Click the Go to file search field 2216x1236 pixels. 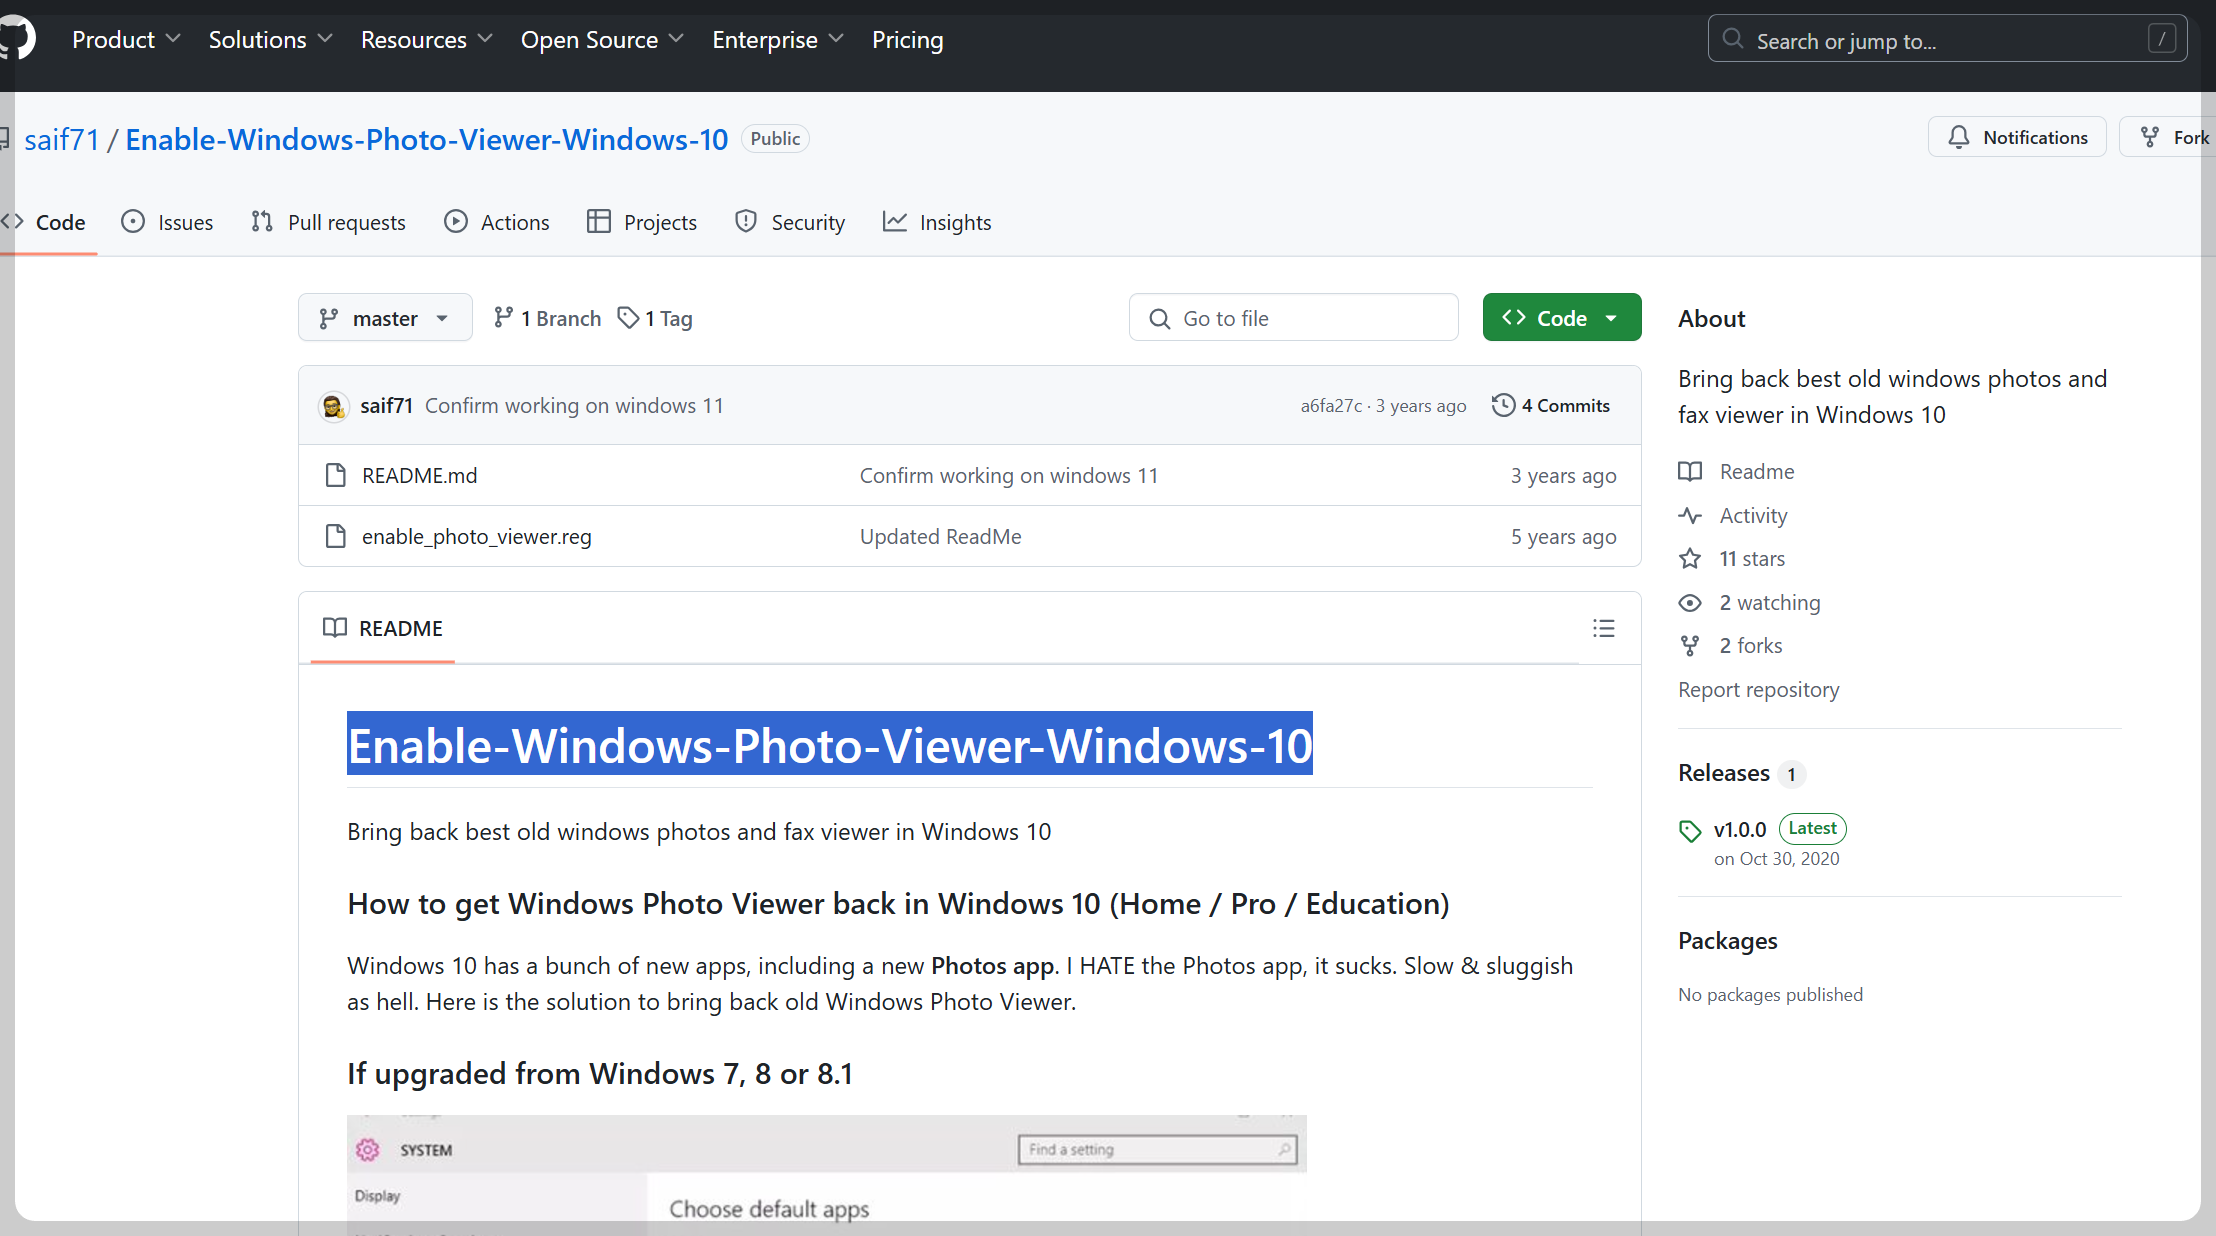pos(1293,318)
